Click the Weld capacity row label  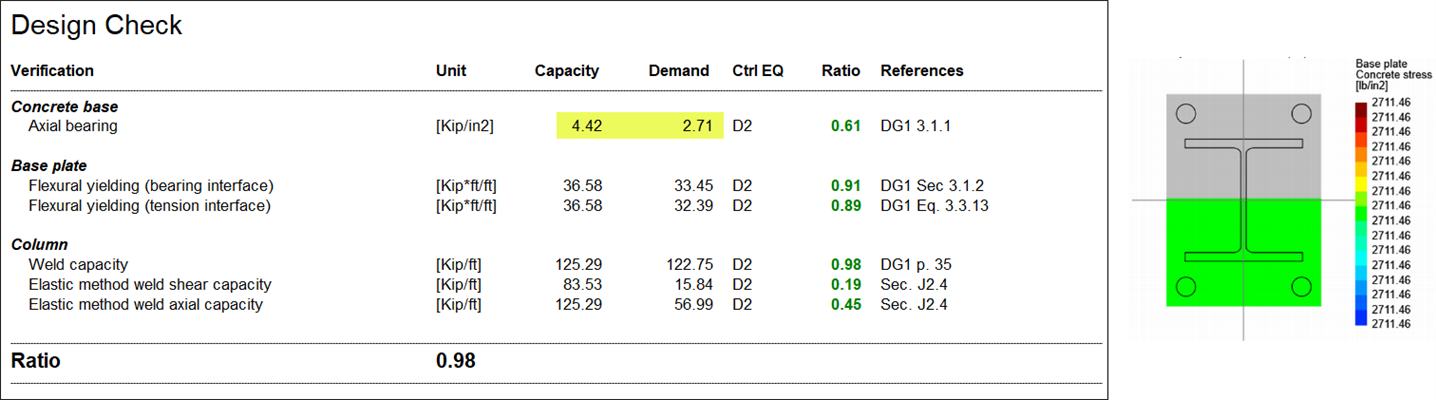click(x=78, y=265)
